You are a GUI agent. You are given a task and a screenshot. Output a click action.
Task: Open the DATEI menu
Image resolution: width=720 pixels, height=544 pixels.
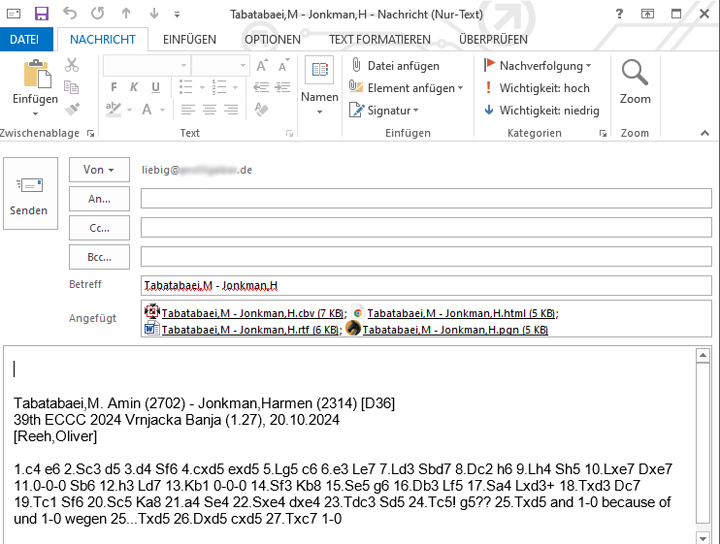(24, 39)
